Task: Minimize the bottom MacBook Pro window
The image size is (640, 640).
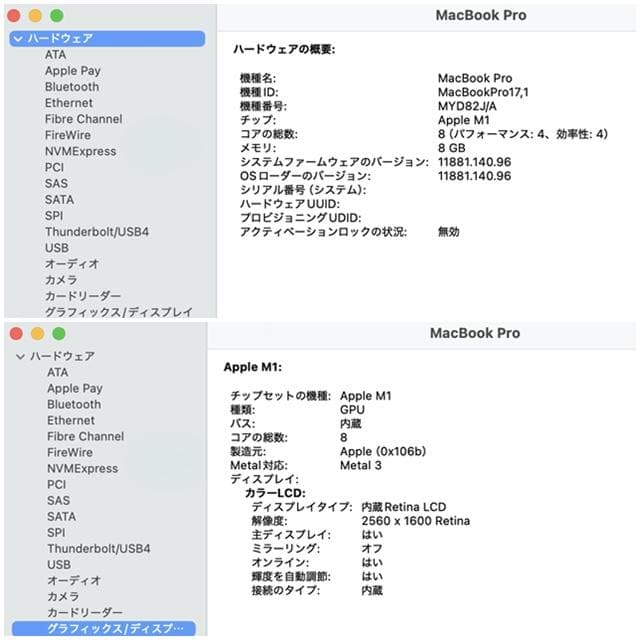Action: (38, 334)
